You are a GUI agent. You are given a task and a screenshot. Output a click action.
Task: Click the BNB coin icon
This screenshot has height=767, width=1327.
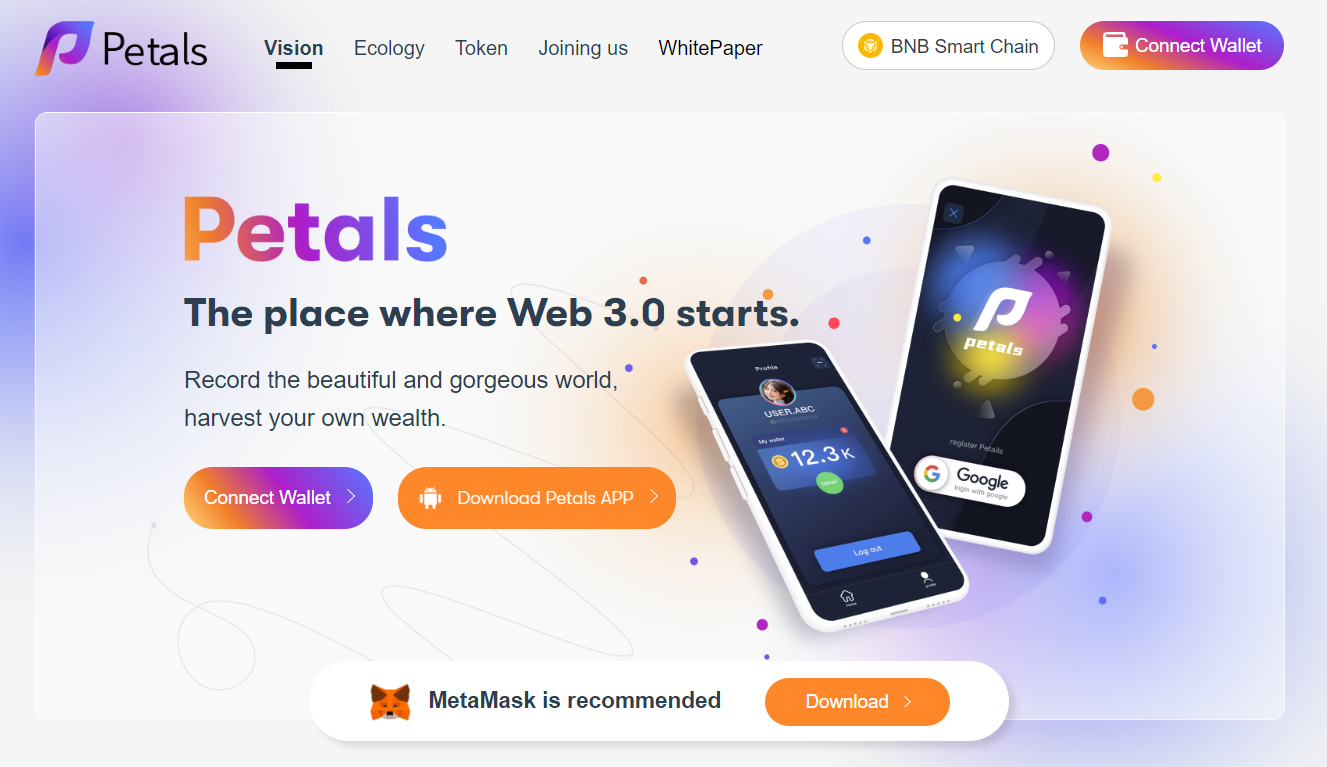[x=870, y=46]
